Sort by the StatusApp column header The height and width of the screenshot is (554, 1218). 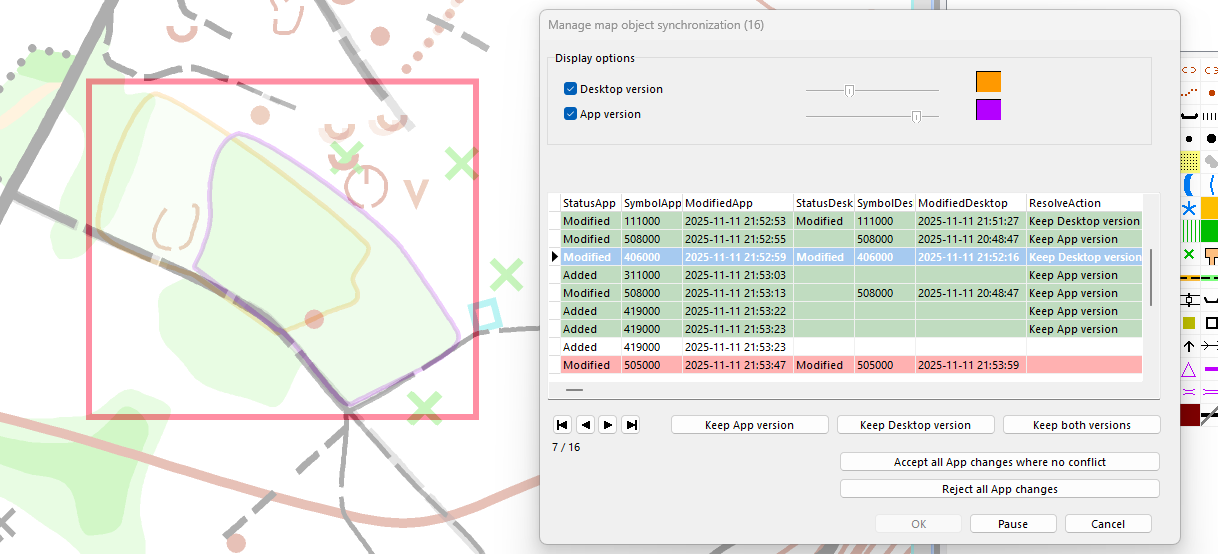coord(590,203)
